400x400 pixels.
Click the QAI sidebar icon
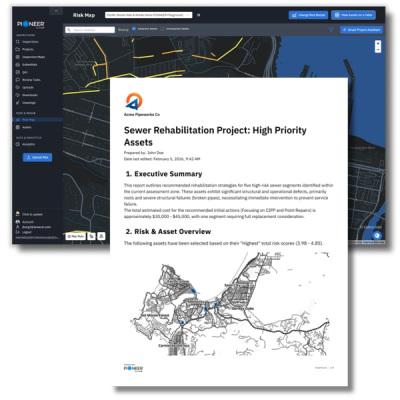click(18, 72)
